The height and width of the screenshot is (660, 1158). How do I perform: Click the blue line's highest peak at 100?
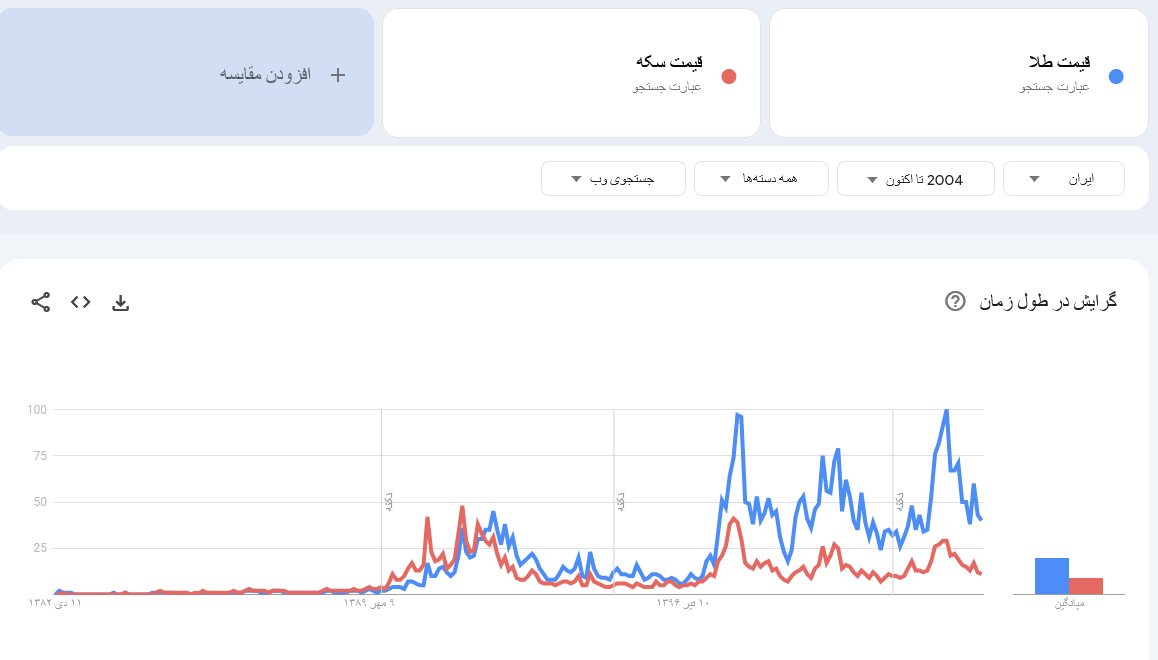(x=946, y=410)
